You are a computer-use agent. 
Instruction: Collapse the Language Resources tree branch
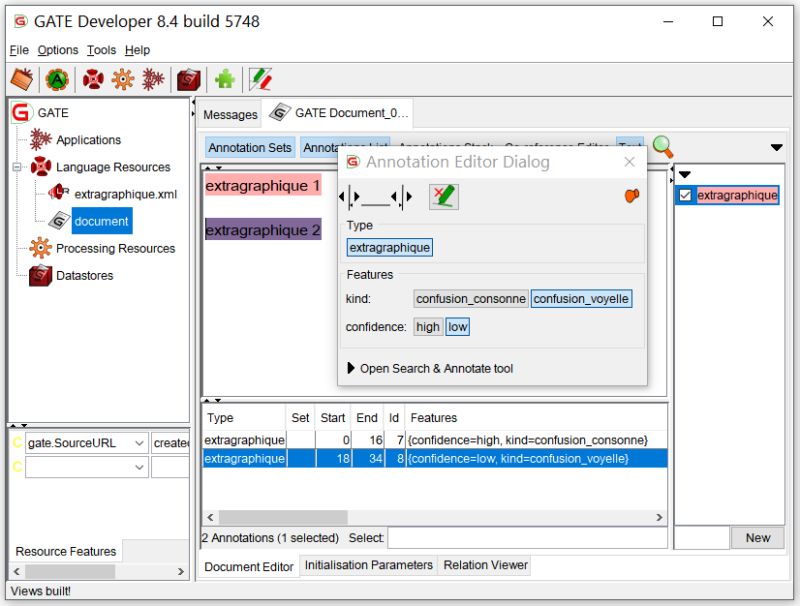coord(17,167)
